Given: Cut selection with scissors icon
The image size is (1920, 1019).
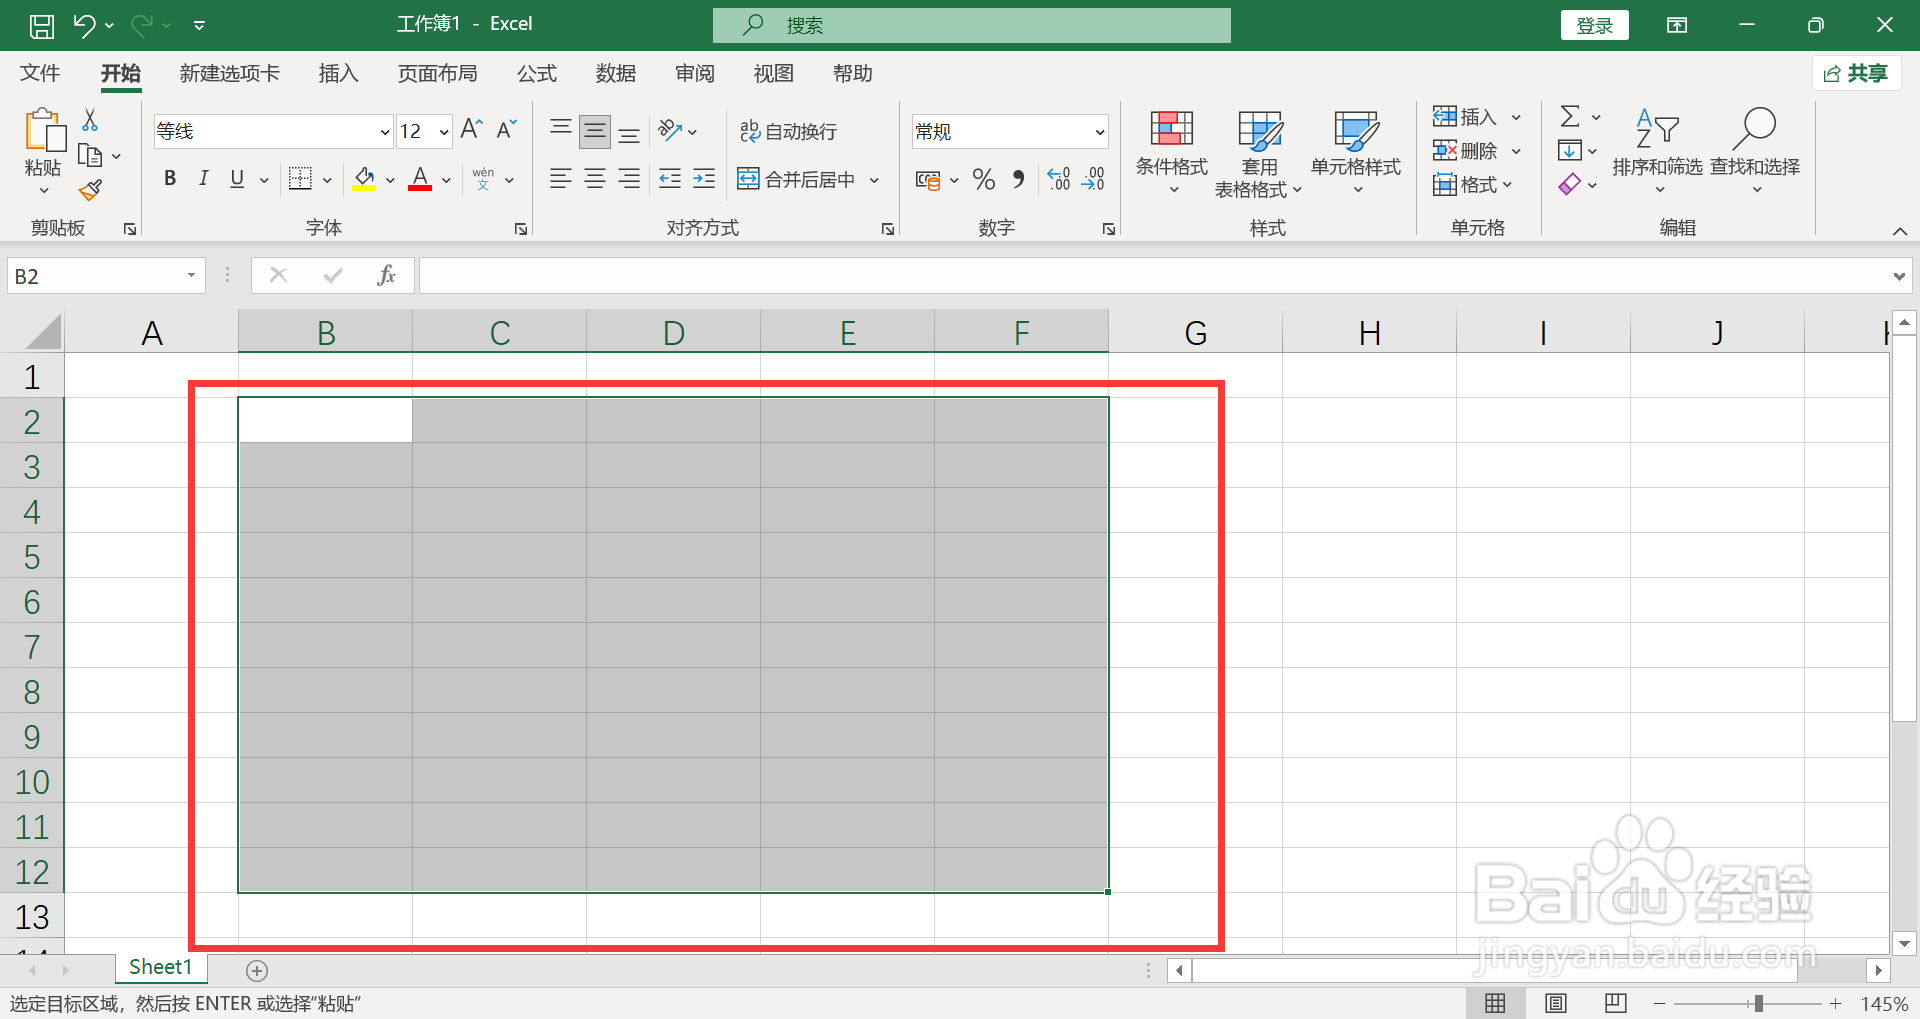Looking at the screenshot, I should [x=90, y=120].
